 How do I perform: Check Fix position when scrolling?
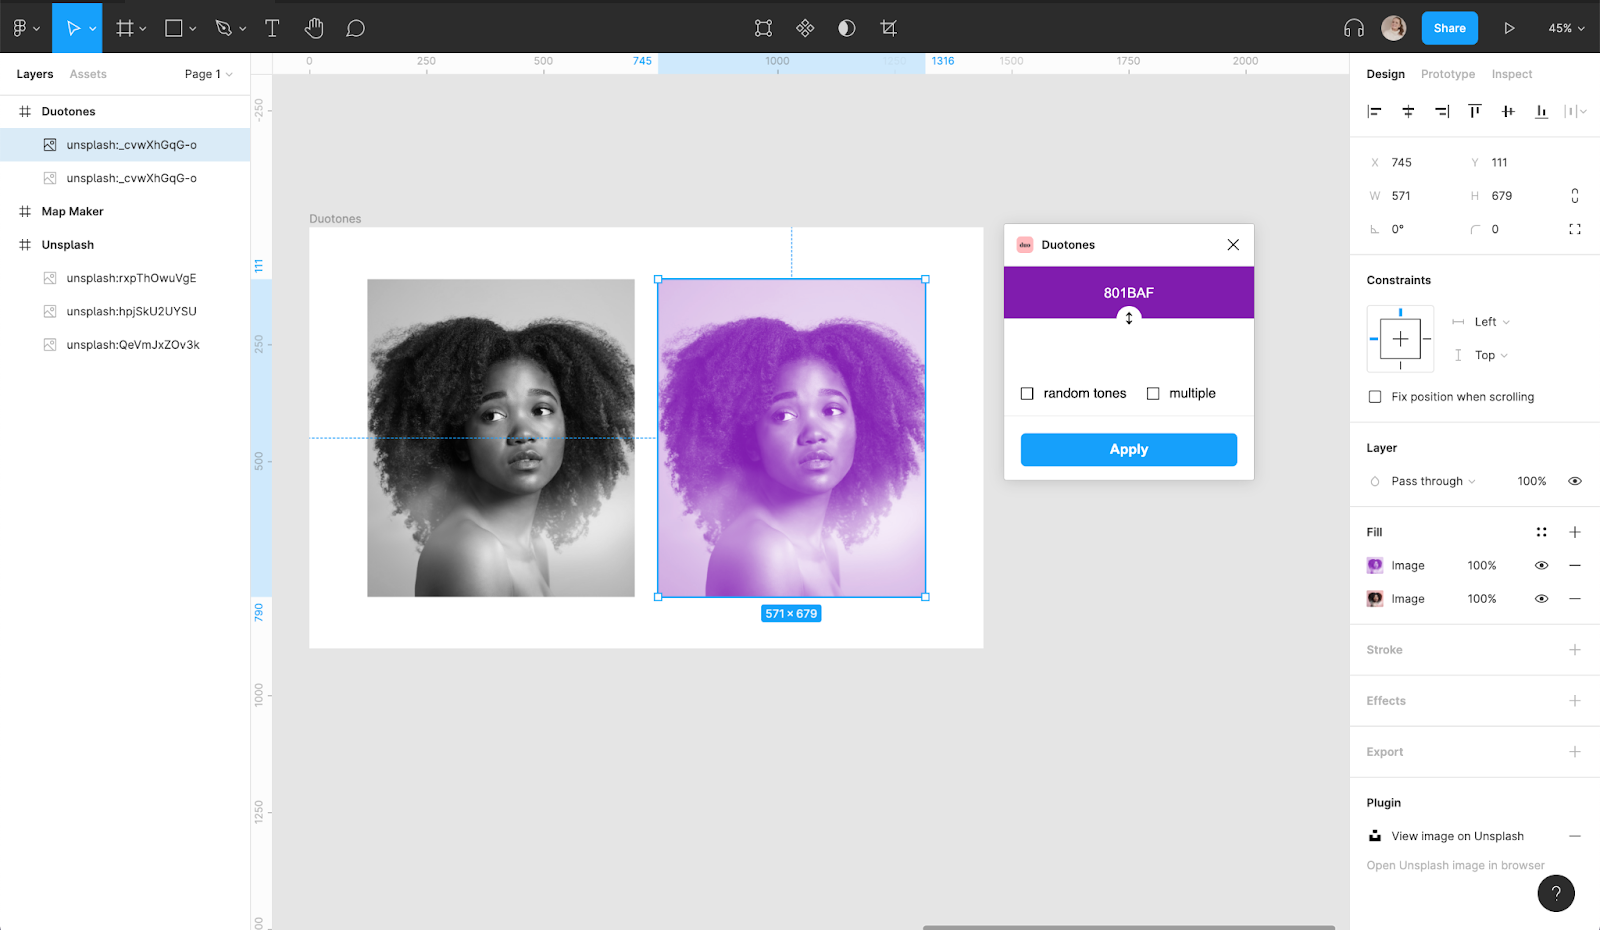click(x=1375, y=397)
